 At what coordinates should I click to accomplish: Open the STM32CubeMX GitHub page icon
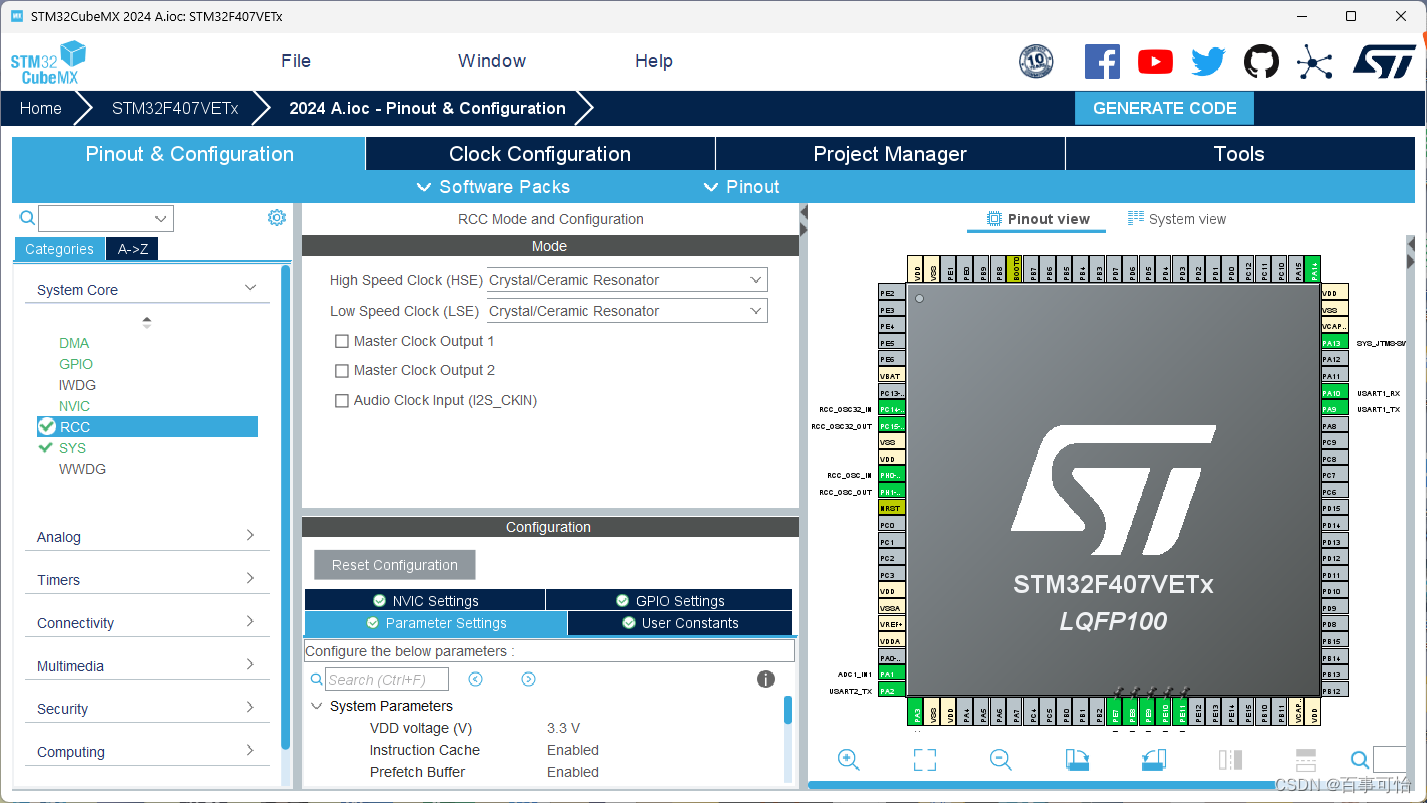(1260, 61)
